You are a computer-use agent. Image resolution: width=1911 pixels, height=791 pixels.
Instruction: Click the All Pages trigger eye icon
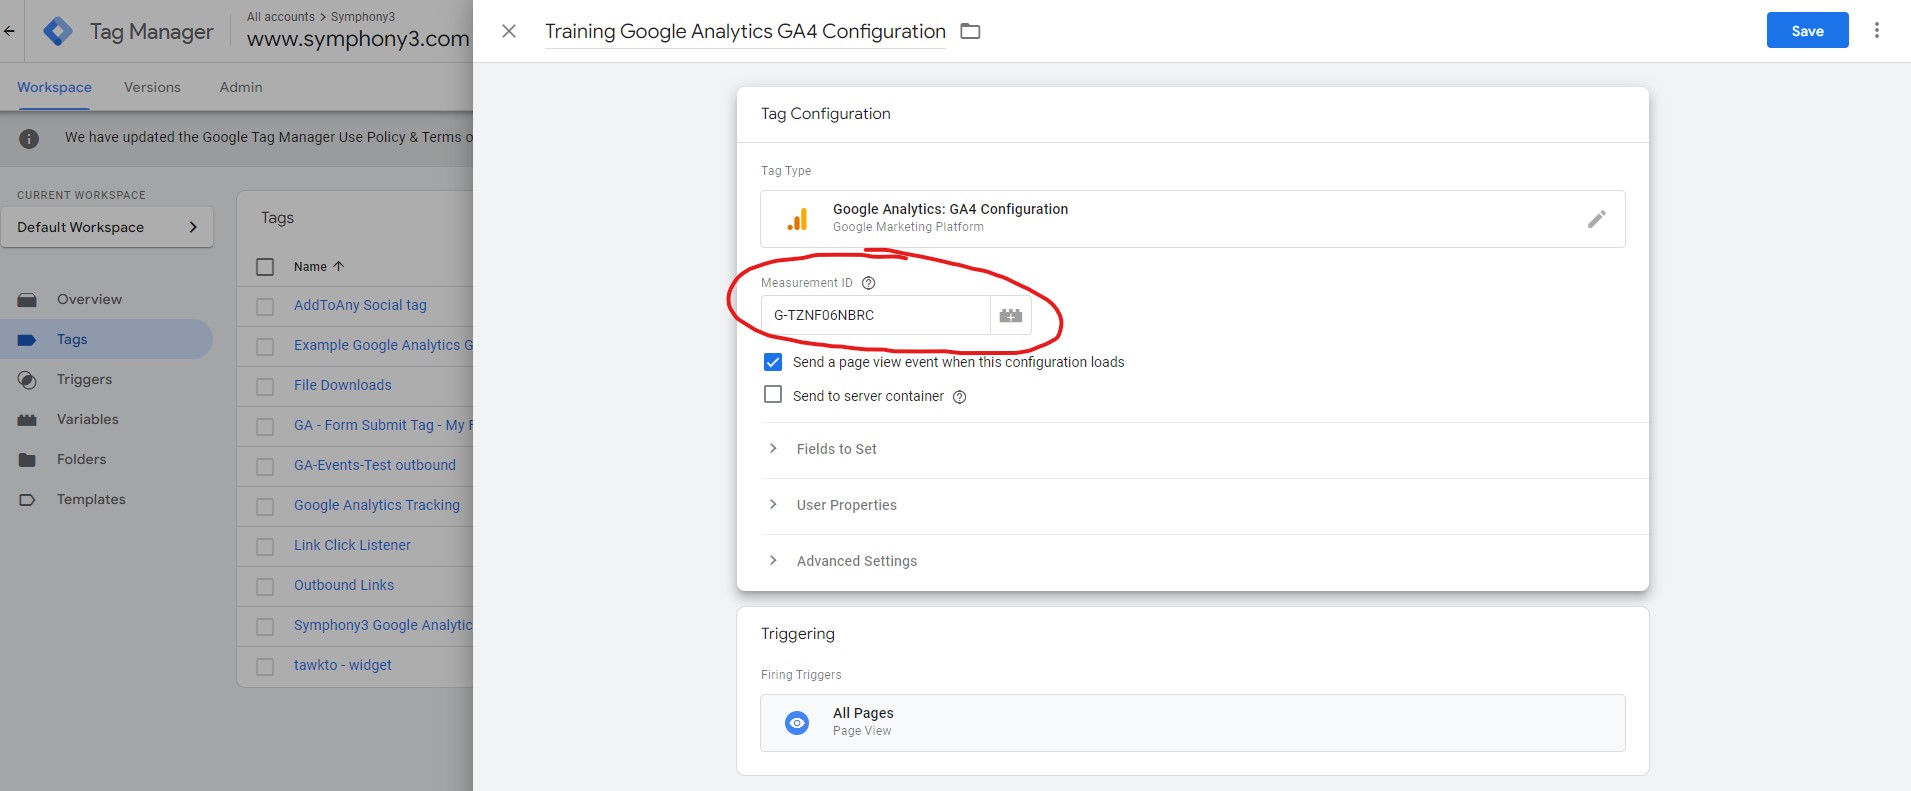click(x=797, y=722)
